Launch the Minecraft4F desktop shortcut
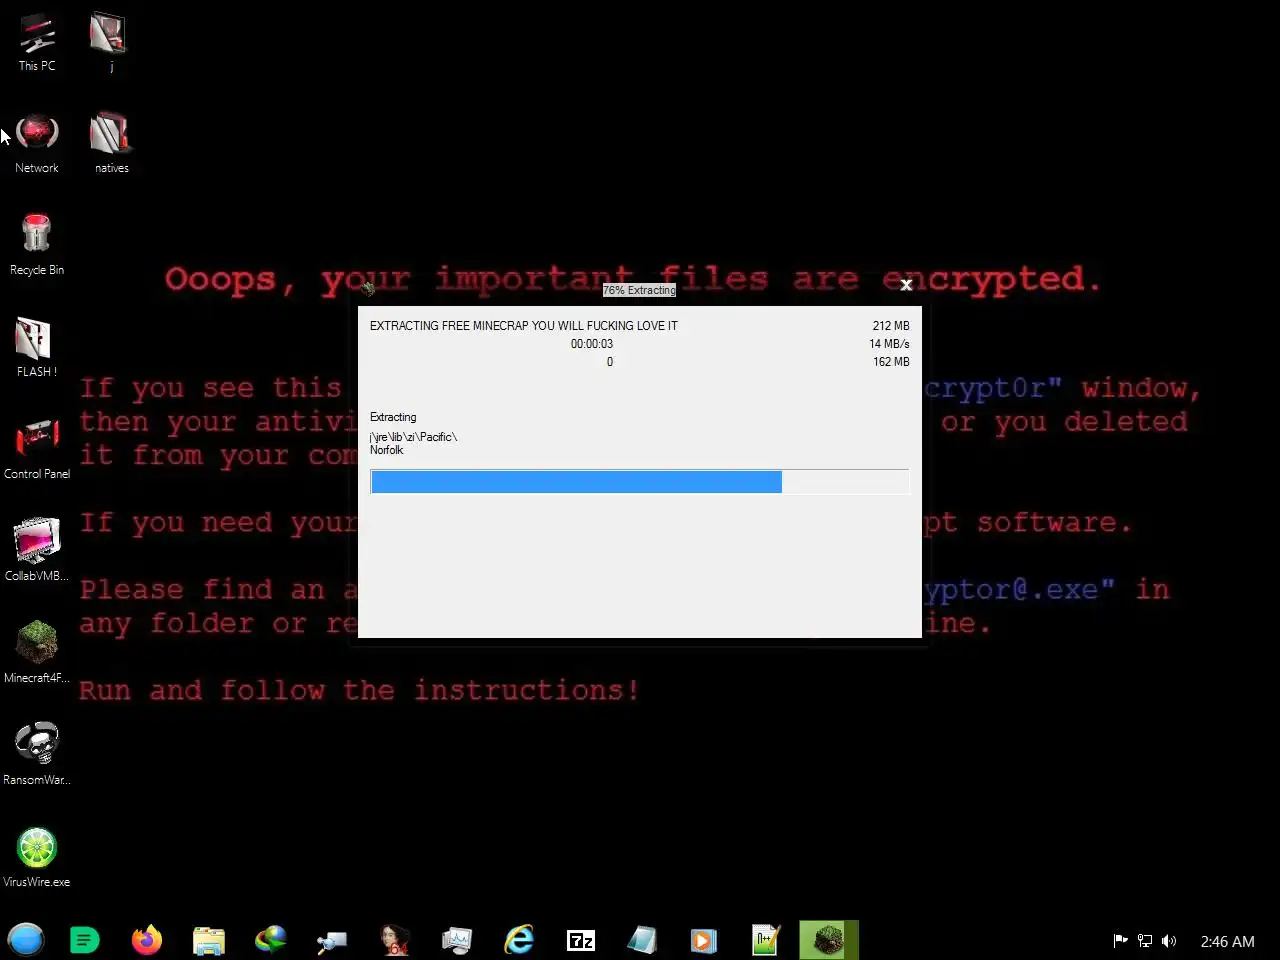Viewport: 1280px width, 960px height. [37, 652]
